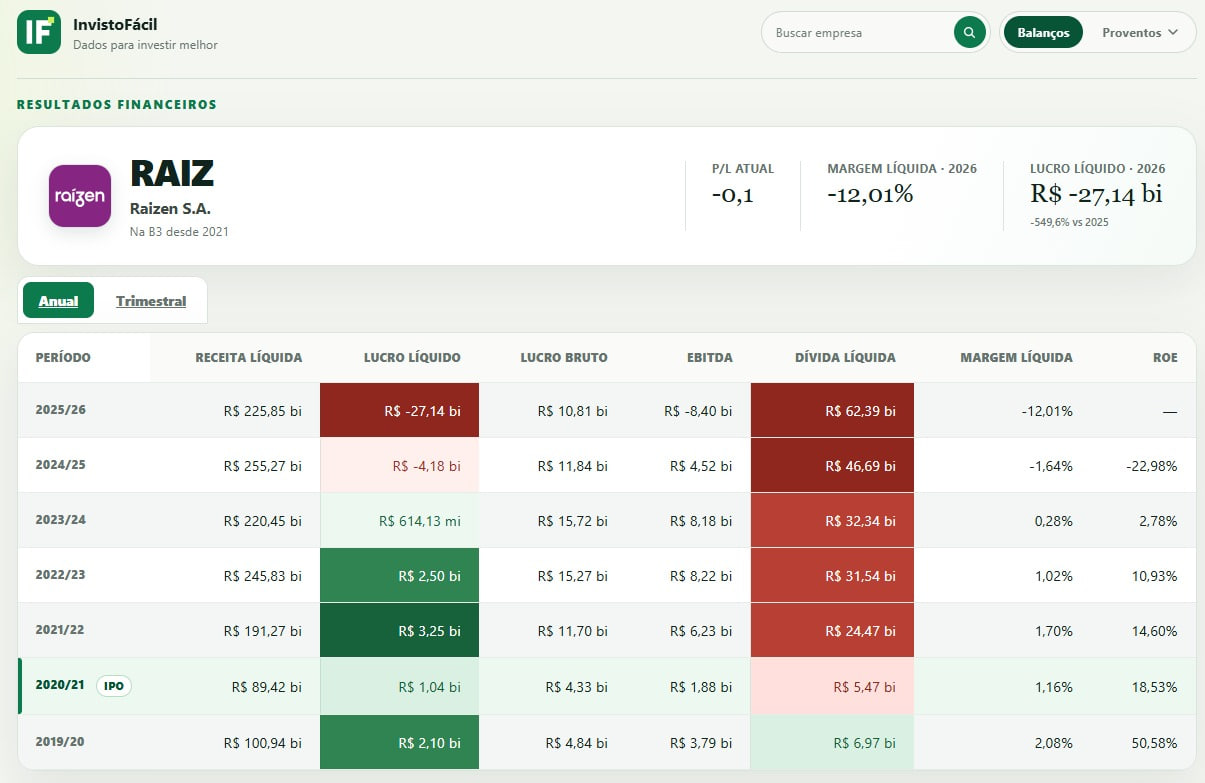Click the EBITDA column header
Screen dimensions: 1205x783
click(x=710, y=357)
